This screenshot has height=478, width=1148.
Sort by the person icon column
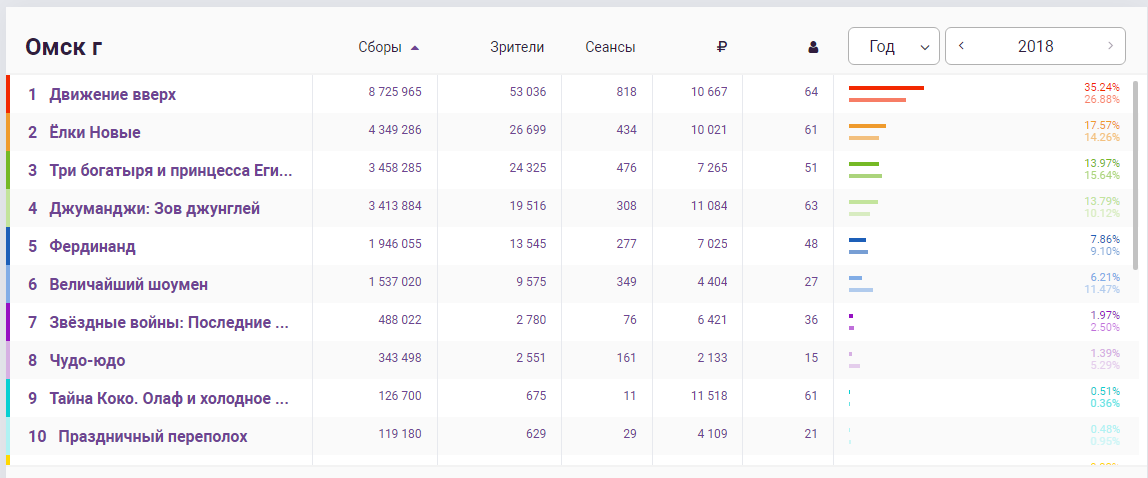pos(813,48)
